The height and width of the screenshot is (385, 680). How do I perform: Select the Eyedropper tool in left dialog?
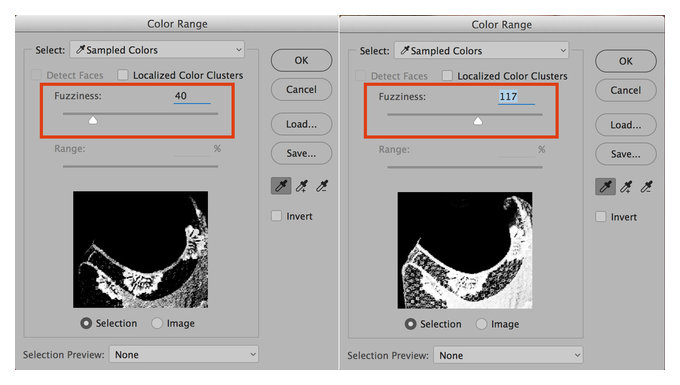(281, 186)
